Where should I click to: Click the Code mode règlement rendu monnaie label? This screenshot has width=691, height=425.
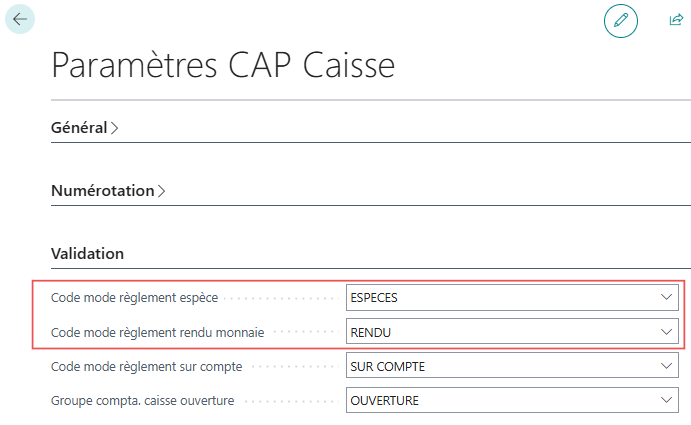pyautogui.click(x=157, y=332)
